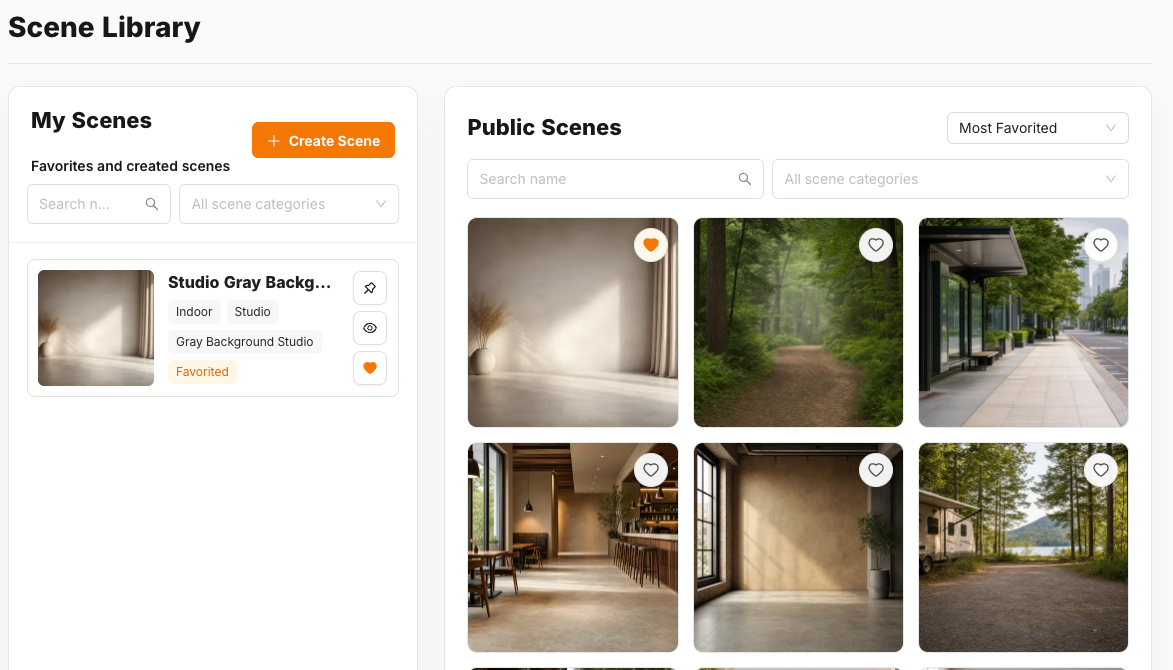Image resolution: width=1173 pixels, height=670 pixels.
Task: Click the Public Scenes heading
Action: click(545, 127)
